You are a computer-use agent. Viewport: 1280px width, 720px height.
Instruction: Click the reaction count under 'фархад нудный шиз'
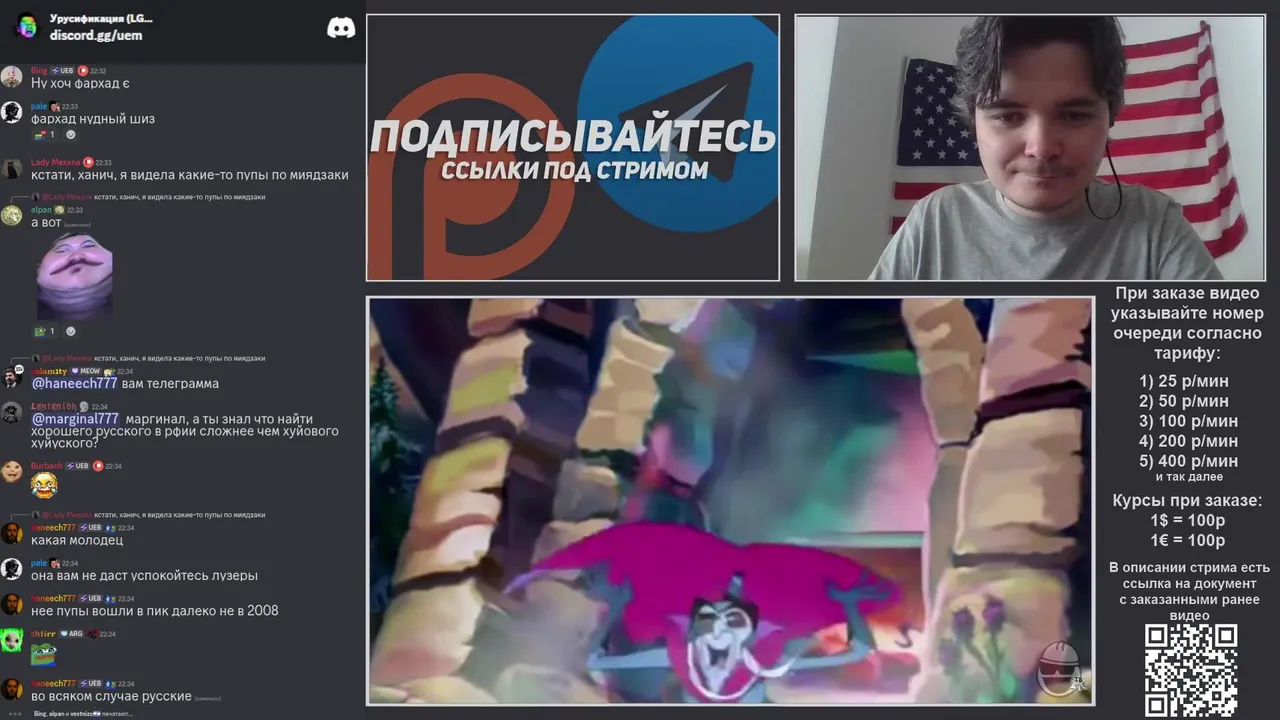pyautogui.click(x=45, y=134)
